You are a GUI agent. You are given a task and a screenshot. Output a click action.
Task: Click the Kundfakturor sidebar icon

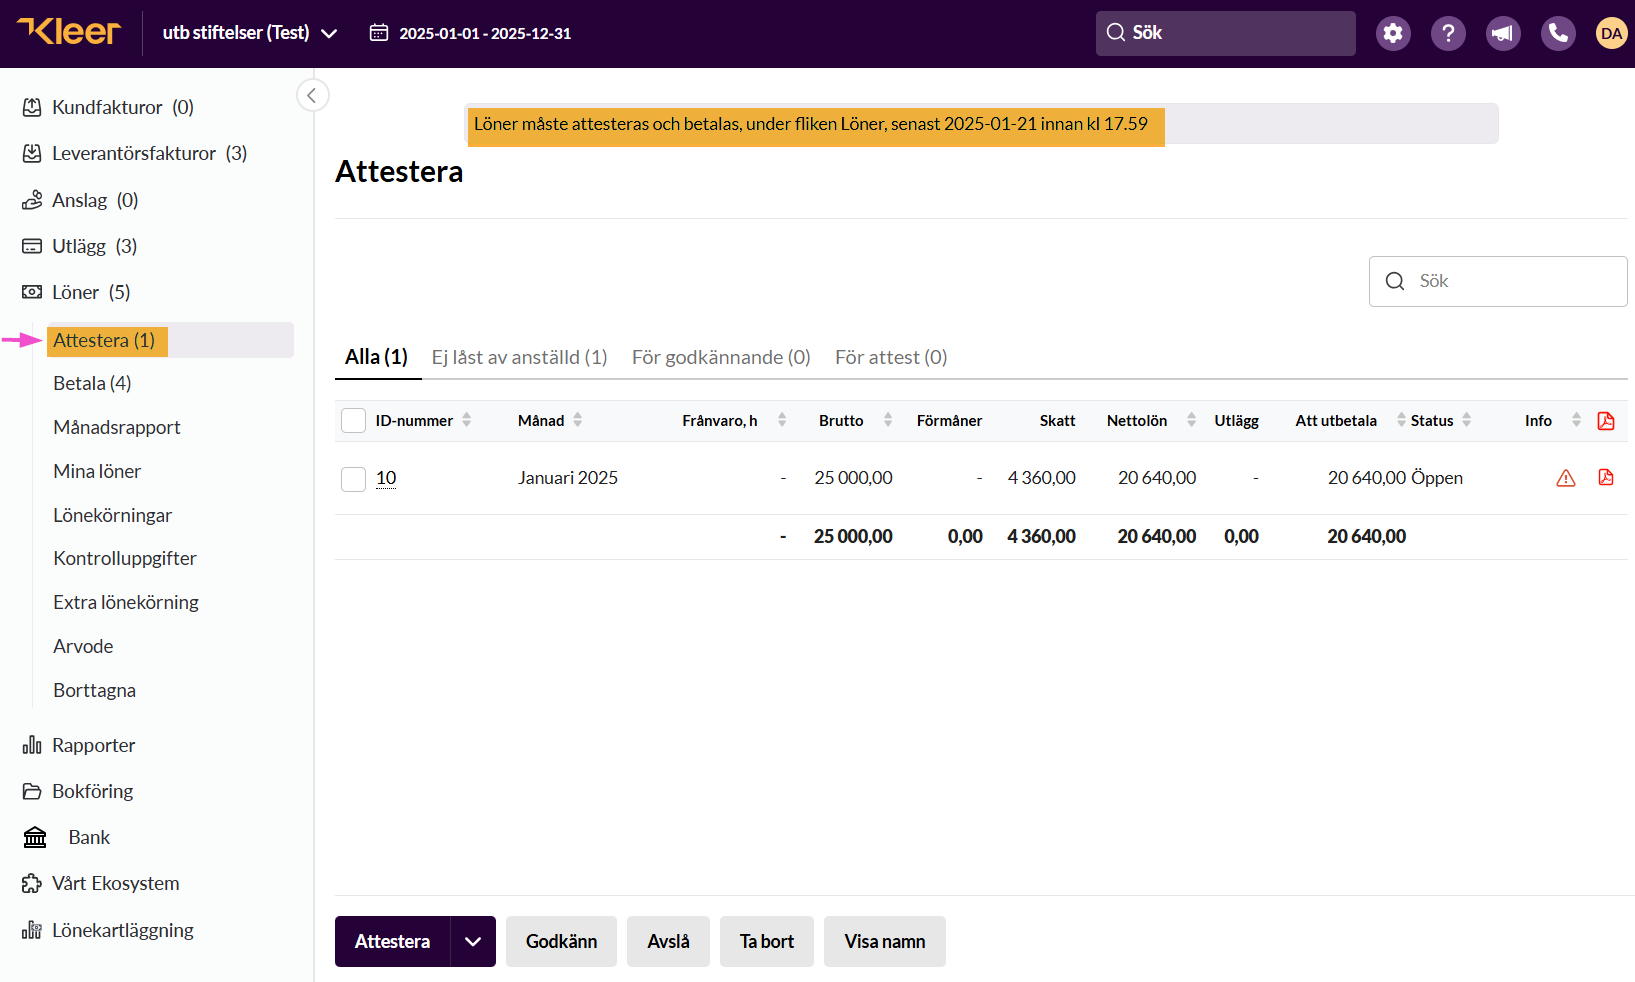click(x=32, y=107)
